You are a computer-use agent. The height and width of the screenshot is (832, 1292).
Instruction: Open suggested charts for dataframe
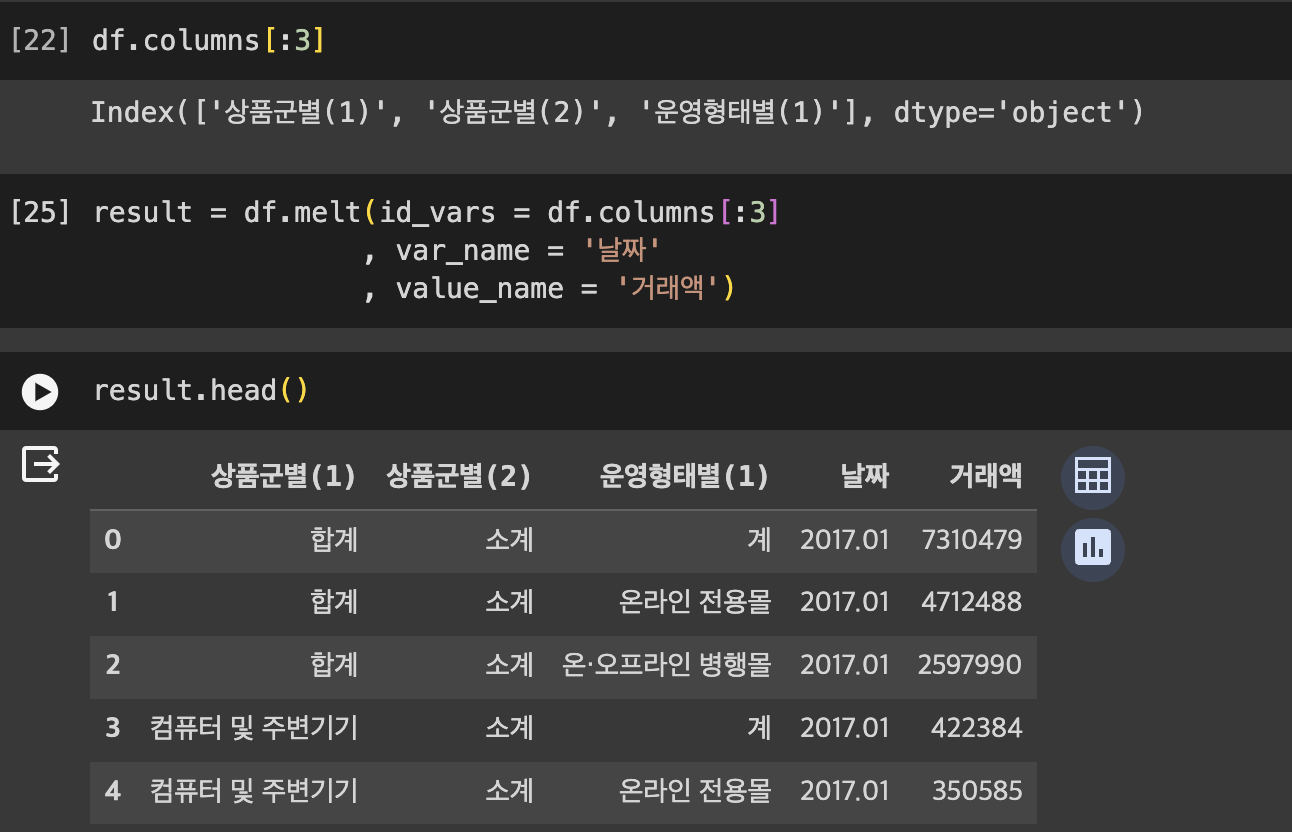(x=1092, y=549)
